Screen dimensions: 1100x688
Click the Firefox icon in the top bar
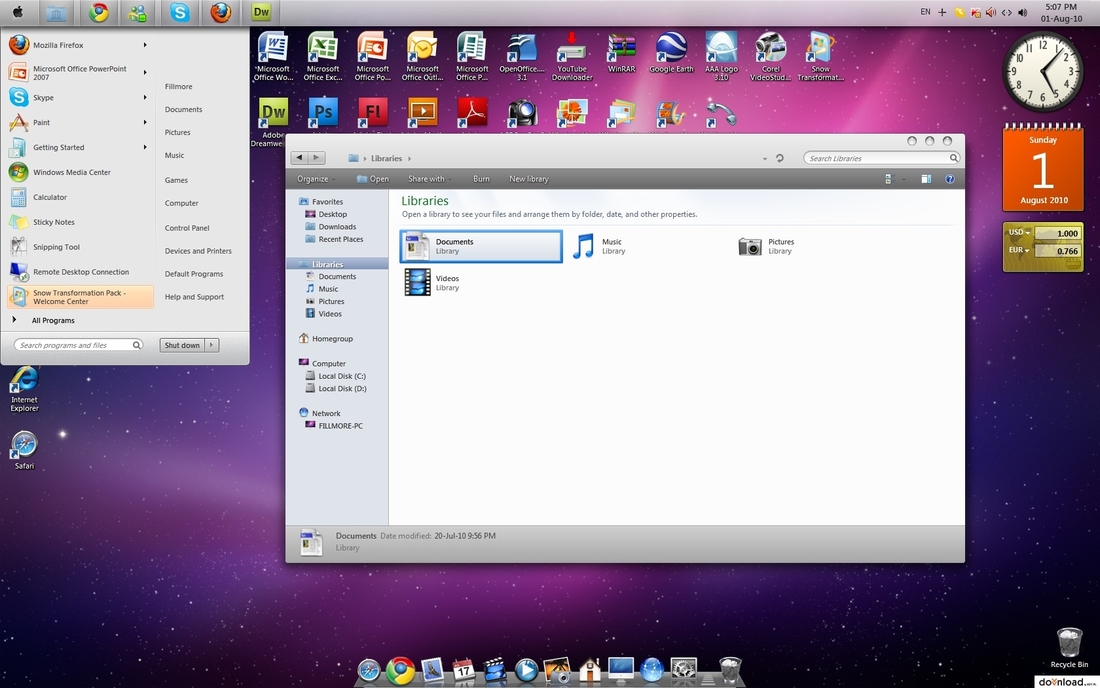point(221,13)
